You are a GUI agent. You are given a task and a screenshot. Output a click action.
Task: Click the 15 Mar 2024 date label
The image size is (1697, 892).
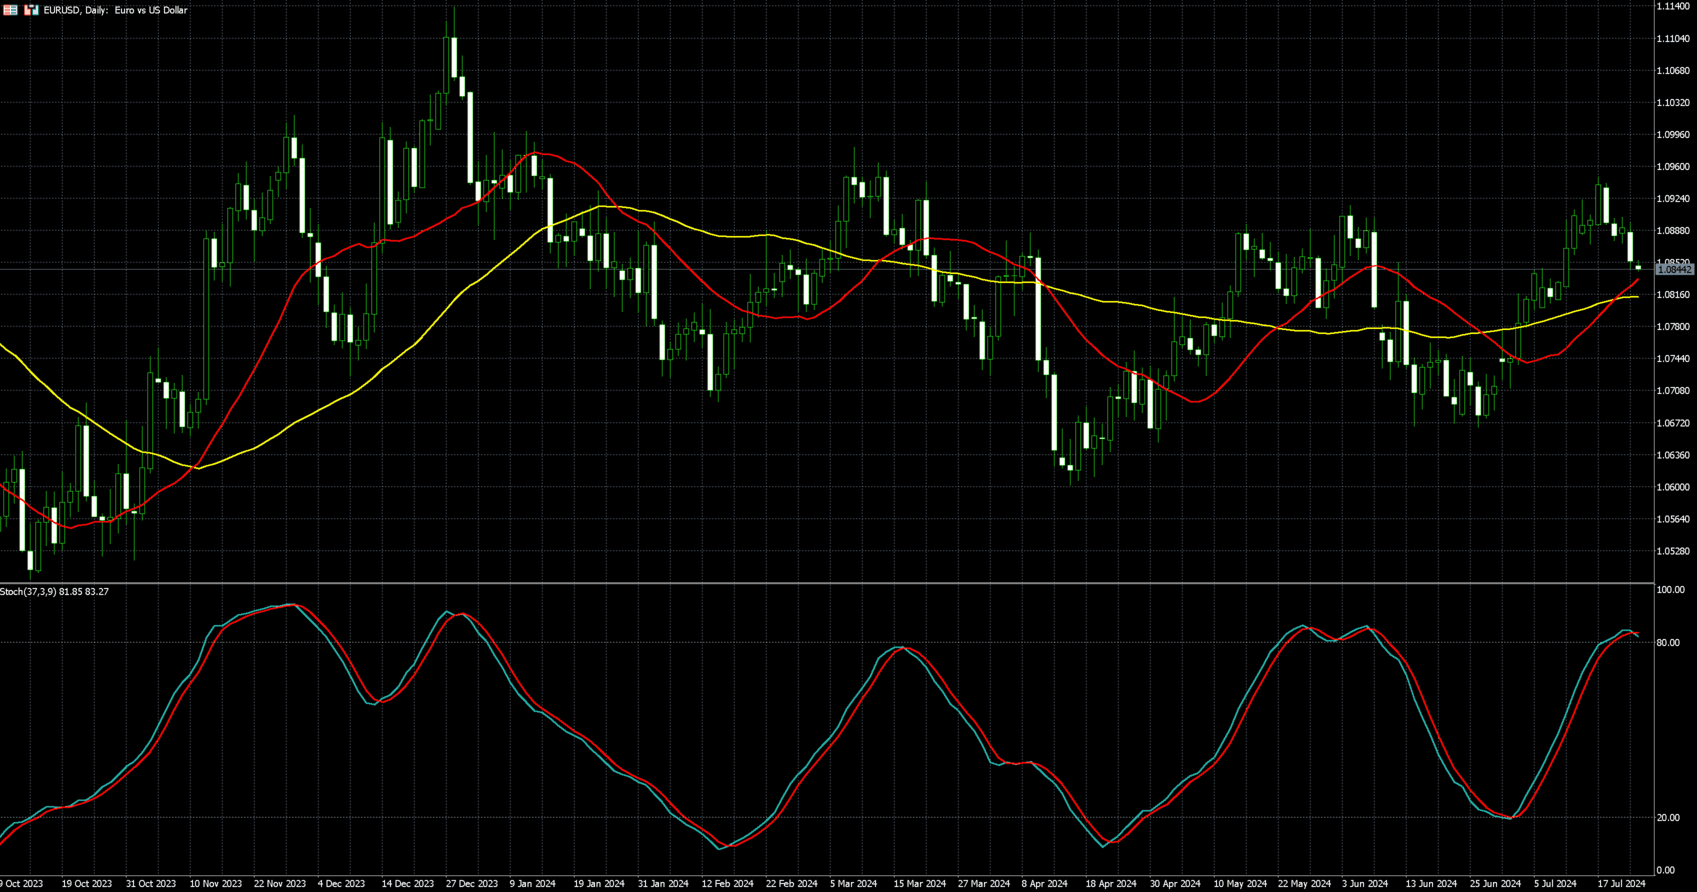[919, 884]
